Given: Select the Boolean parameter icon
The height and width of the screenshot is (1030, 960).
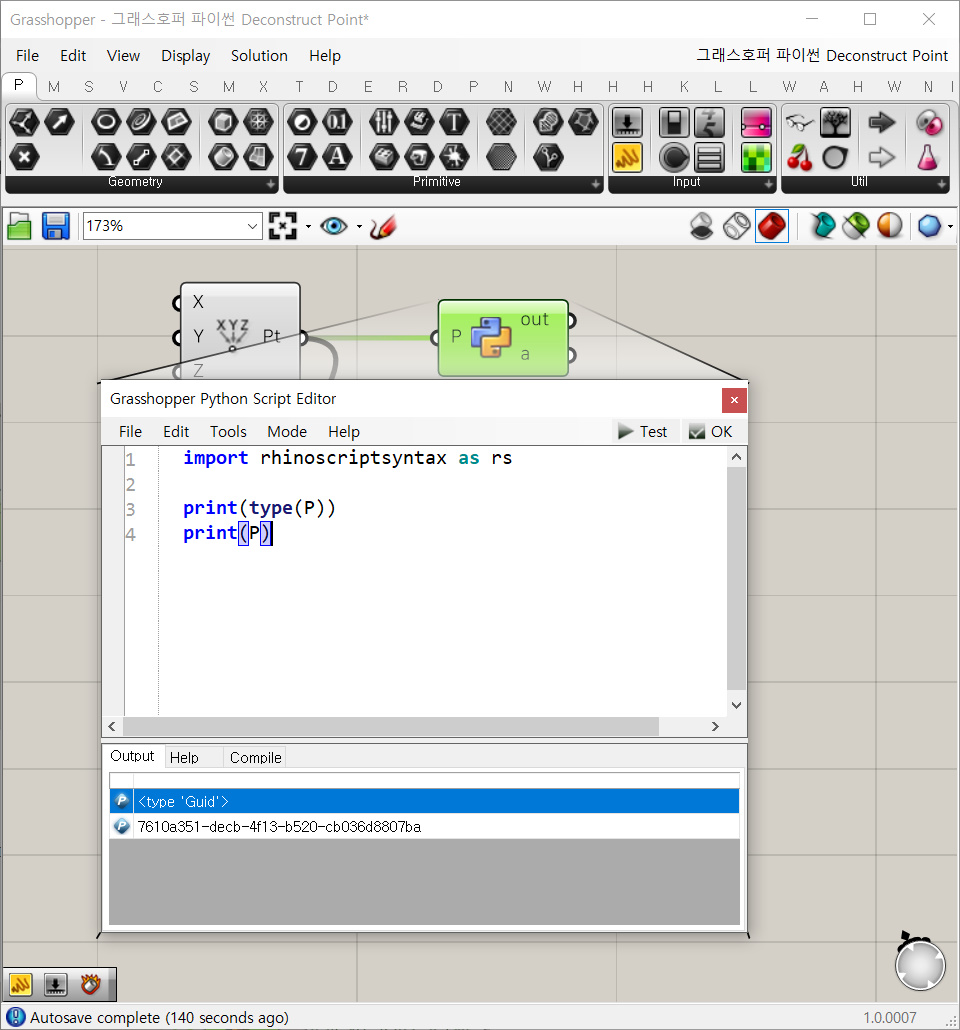Looking at the screenshot, I should (302, 122).
